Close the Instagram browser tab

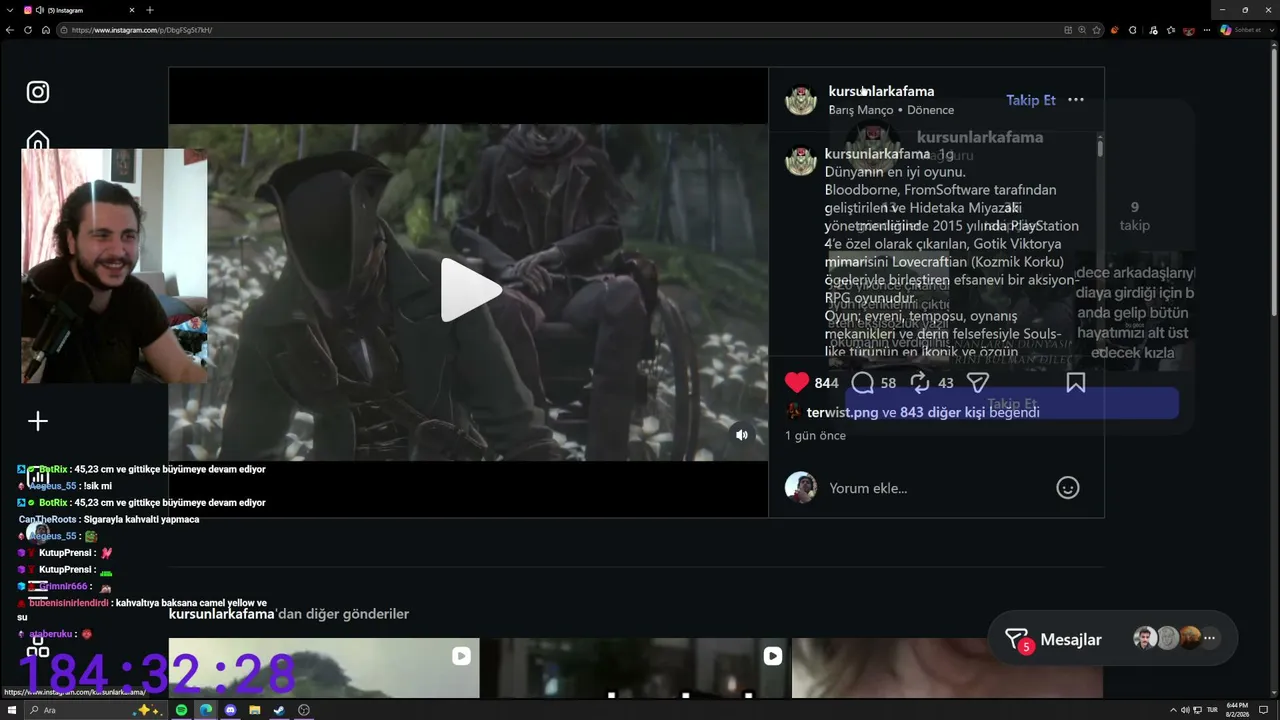pyautogui.click(x=132, y=10)
